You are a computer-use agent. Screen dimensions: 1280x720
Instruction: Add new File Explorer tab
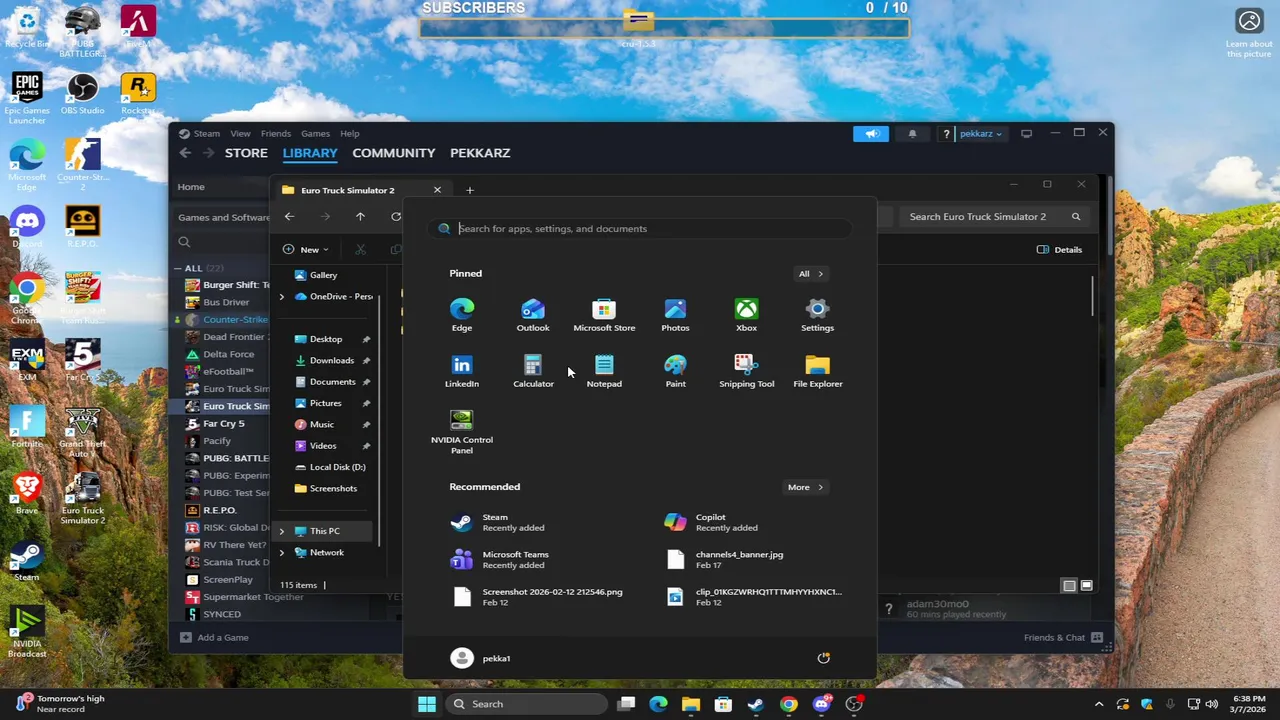click(469, 190)
